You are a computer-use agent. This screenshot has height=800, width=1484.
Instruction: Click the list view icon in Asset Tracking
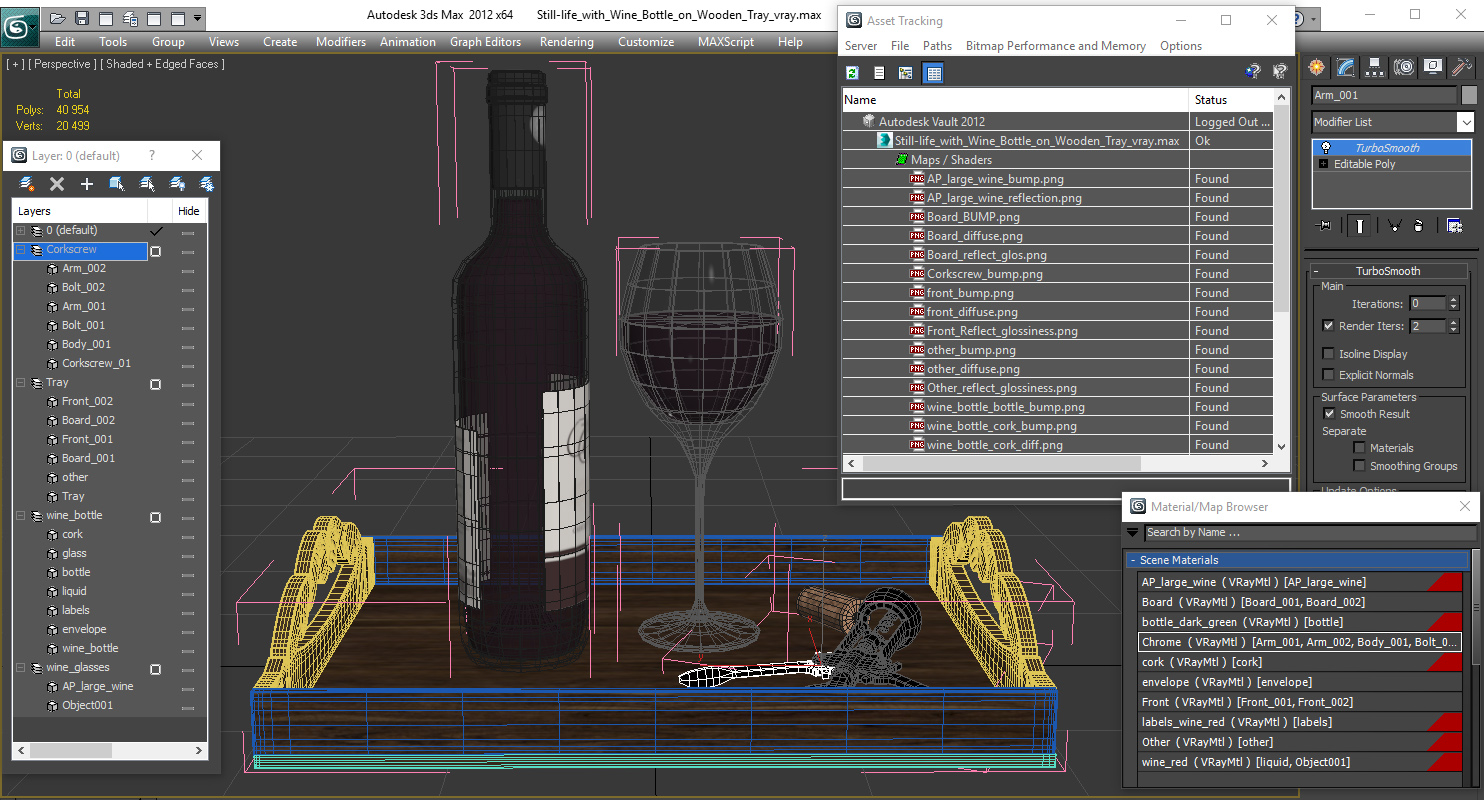coord(879,73)
